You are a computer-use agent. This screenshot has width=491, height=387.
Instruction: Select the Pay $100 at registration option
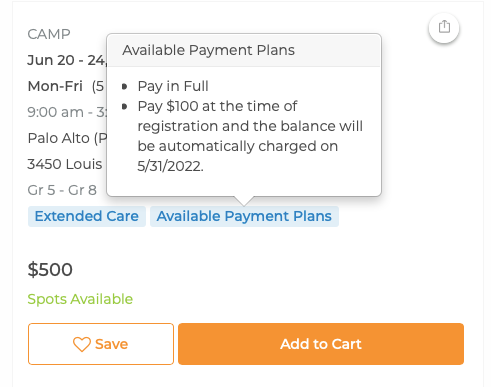pos(250,136)
